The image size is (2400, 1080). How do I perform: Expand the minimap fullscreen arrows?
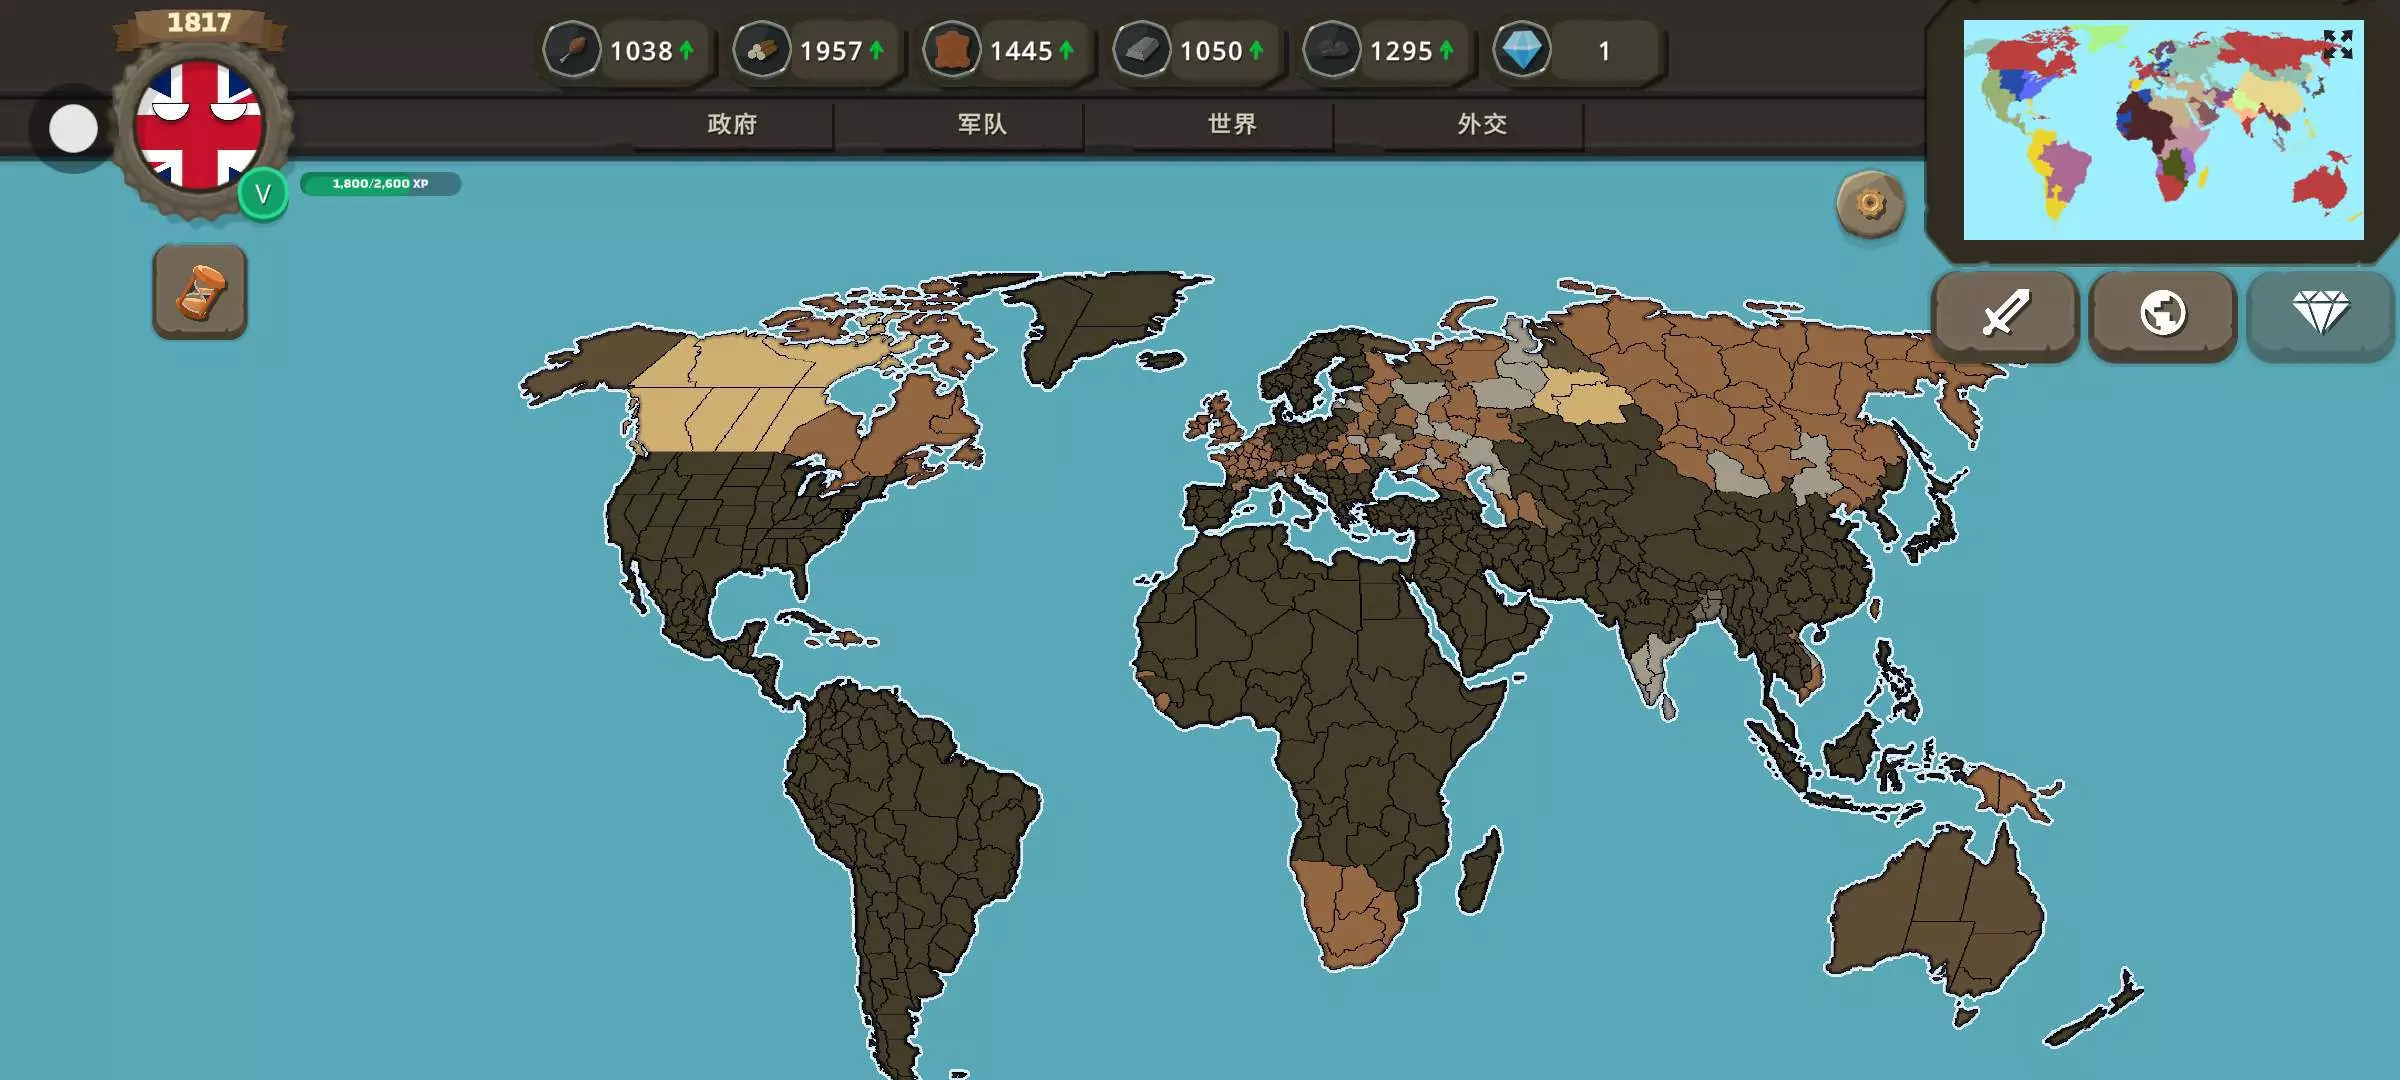tap(2337, 44)
